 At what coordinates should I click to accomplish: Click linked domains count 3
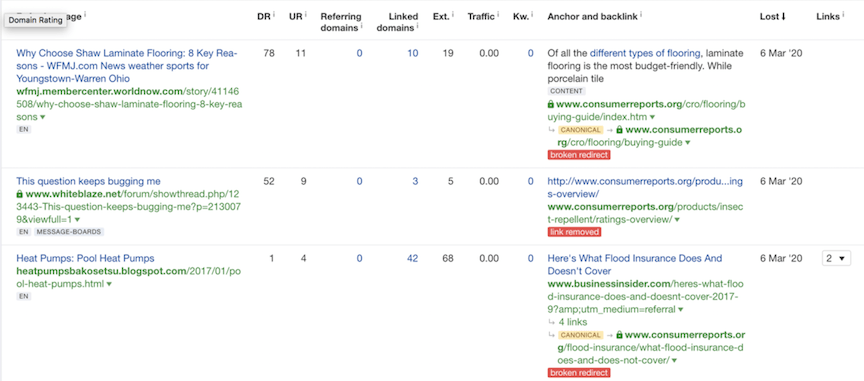click(415, 181)
